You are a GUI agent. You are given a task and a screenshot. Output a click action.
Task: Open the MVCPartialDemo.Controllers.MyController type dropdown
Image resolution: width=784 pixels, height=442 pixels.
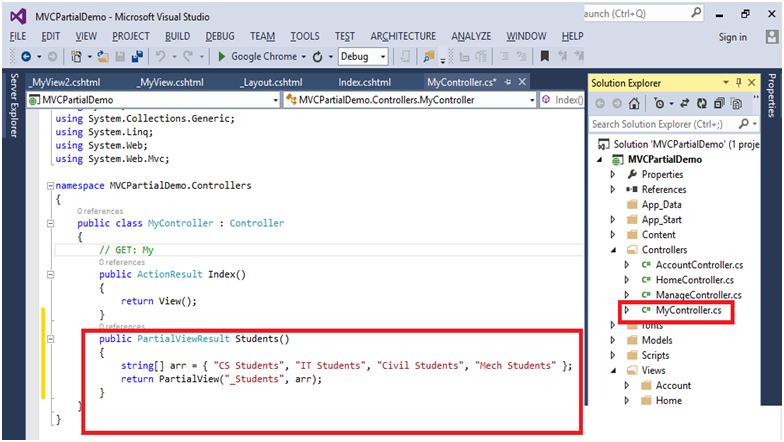(x=532, y=100)
